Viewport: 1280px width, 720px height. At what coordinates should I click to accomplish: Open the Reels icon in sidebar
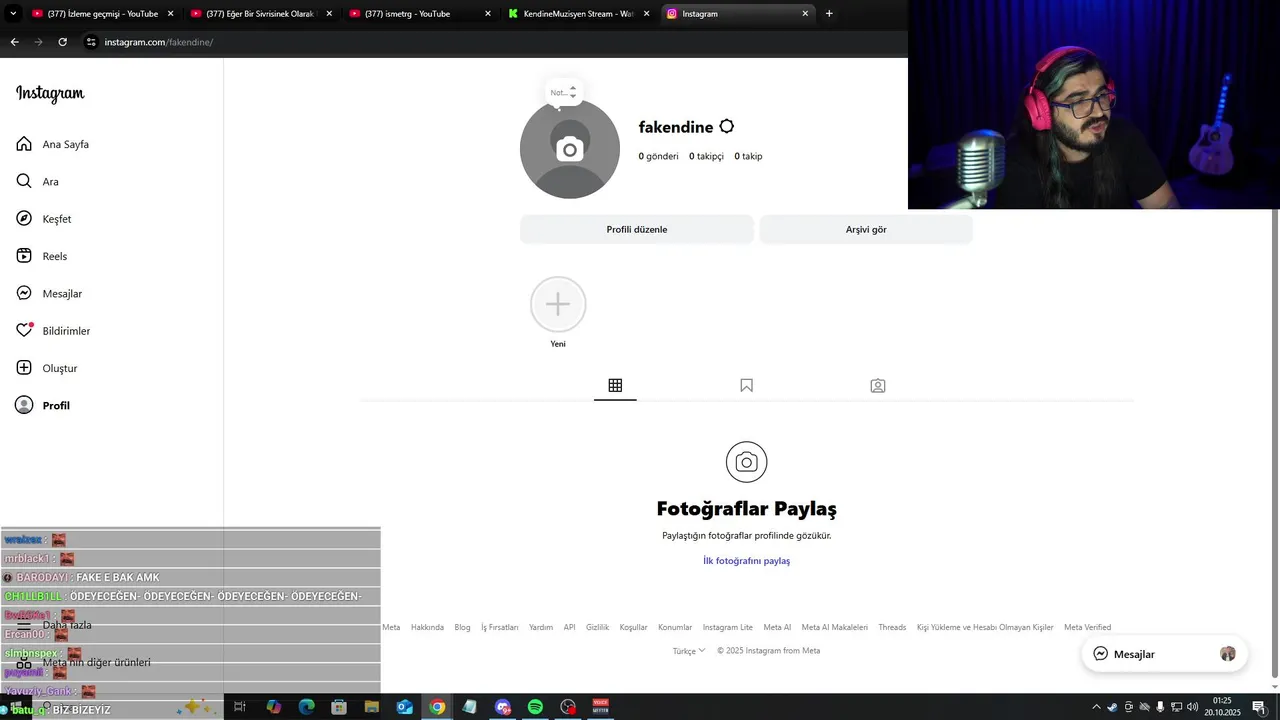click(24, 256)
